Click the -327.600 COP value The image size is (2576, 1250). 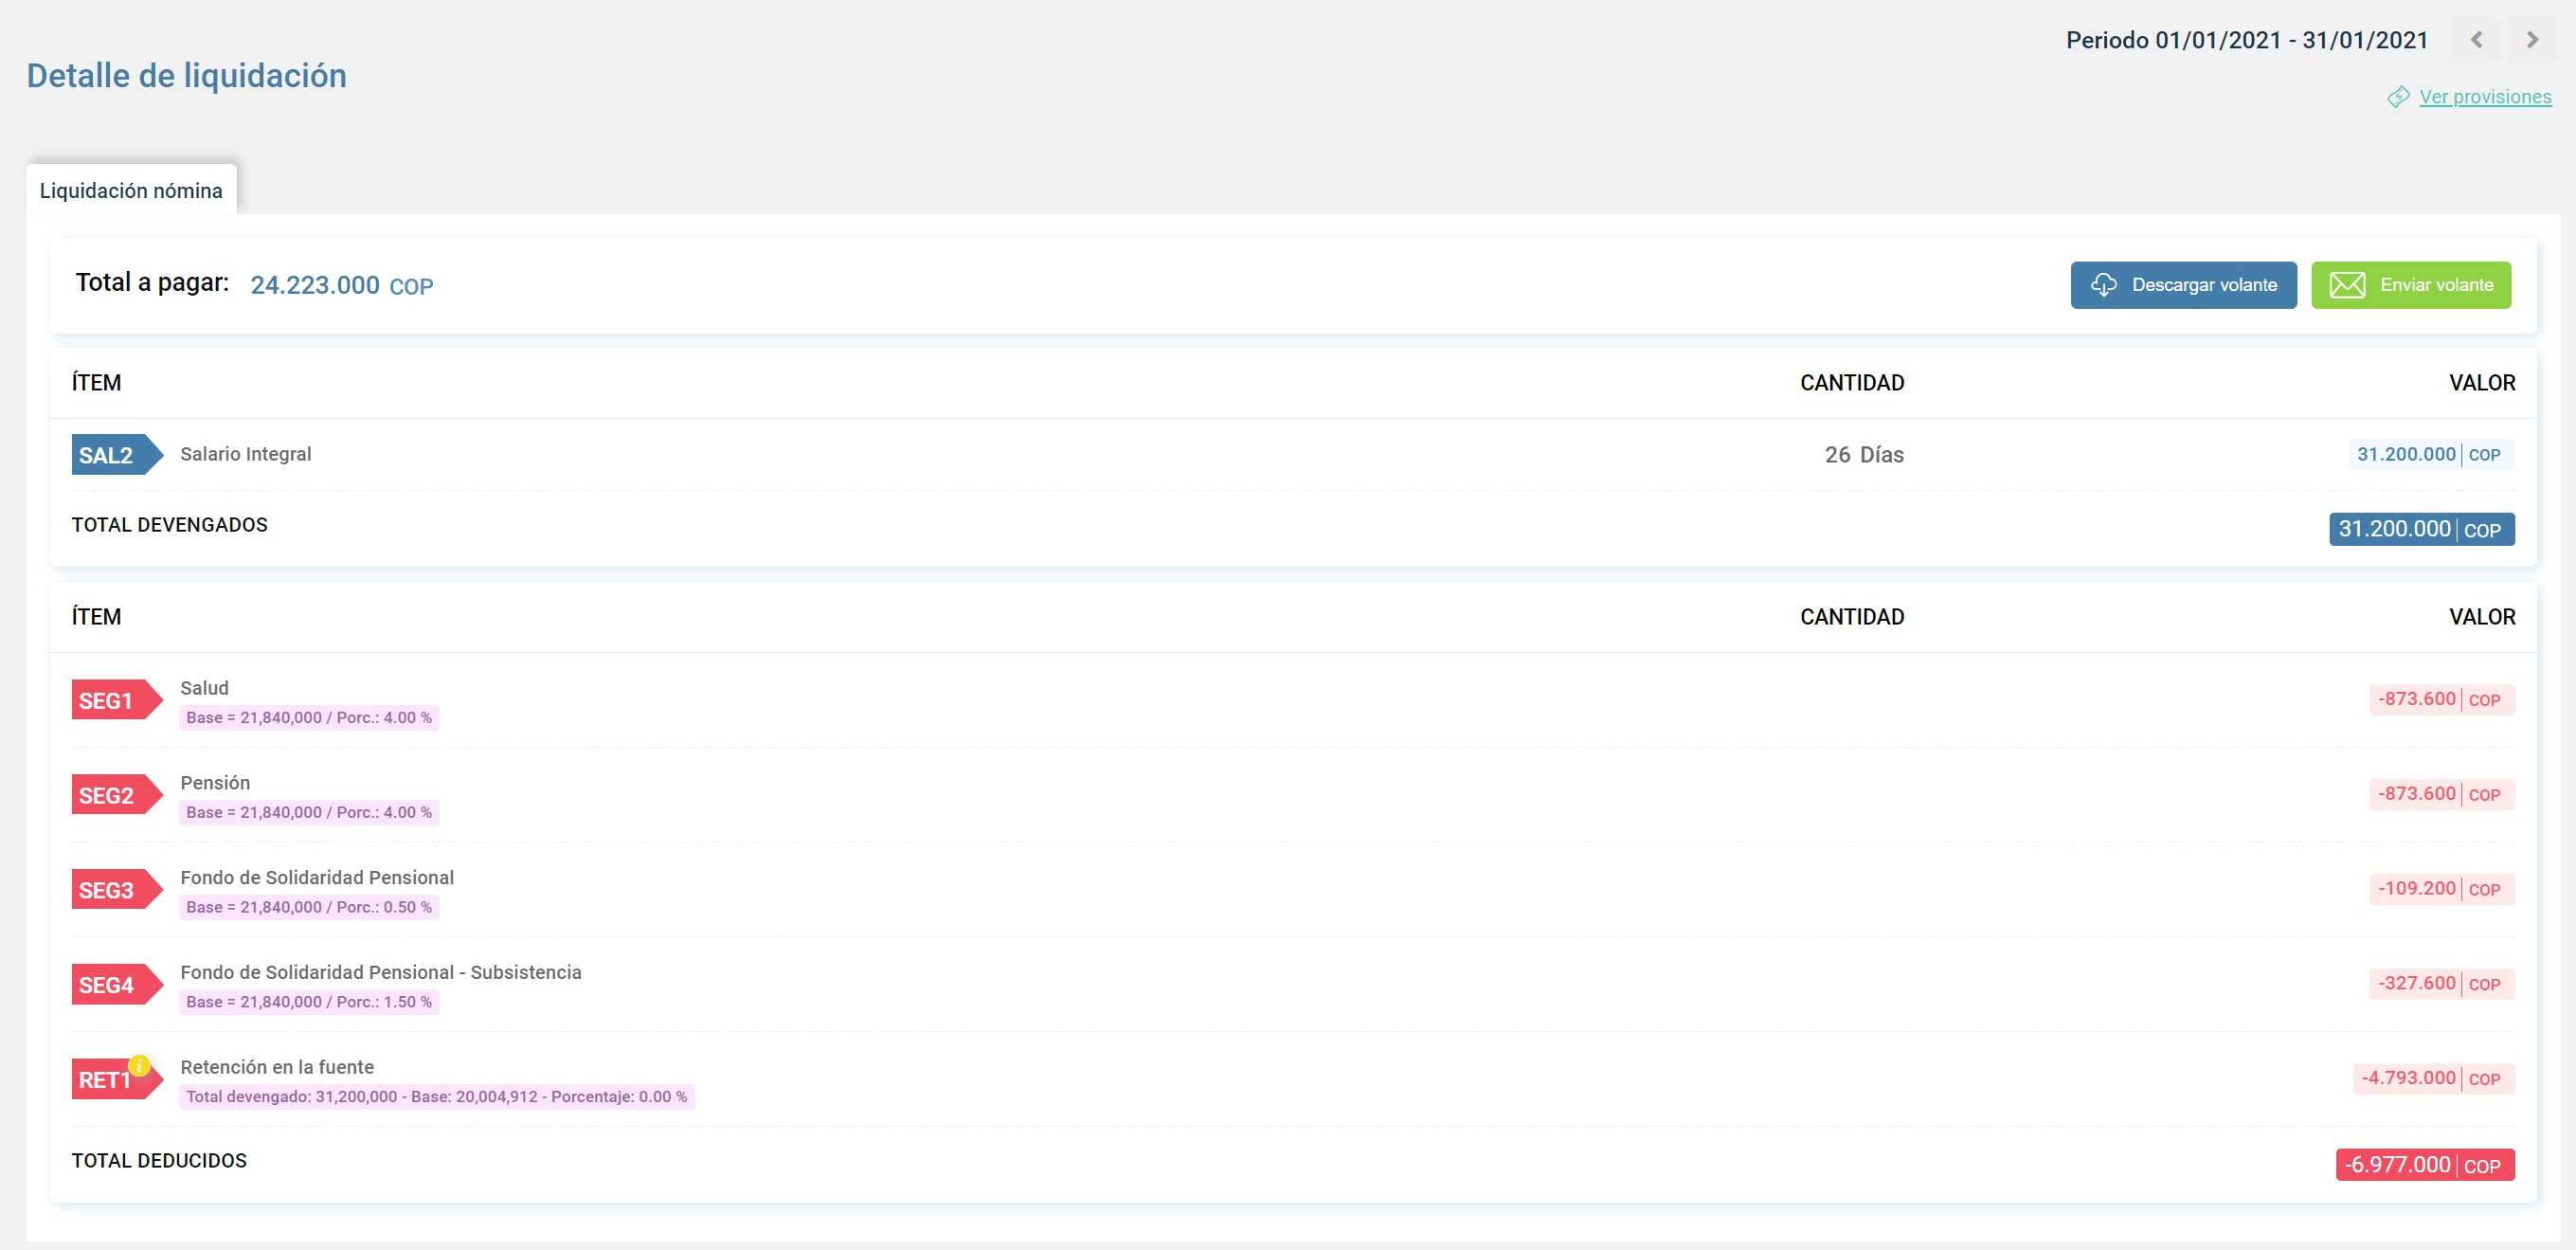2441,984
